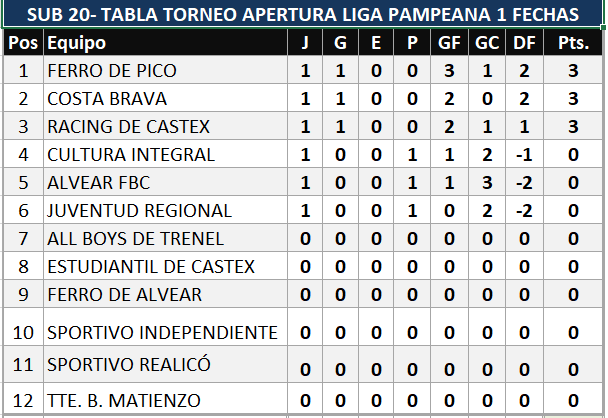Select the DF column header
This screenshot has height=418, width=608.
[522, 43]
